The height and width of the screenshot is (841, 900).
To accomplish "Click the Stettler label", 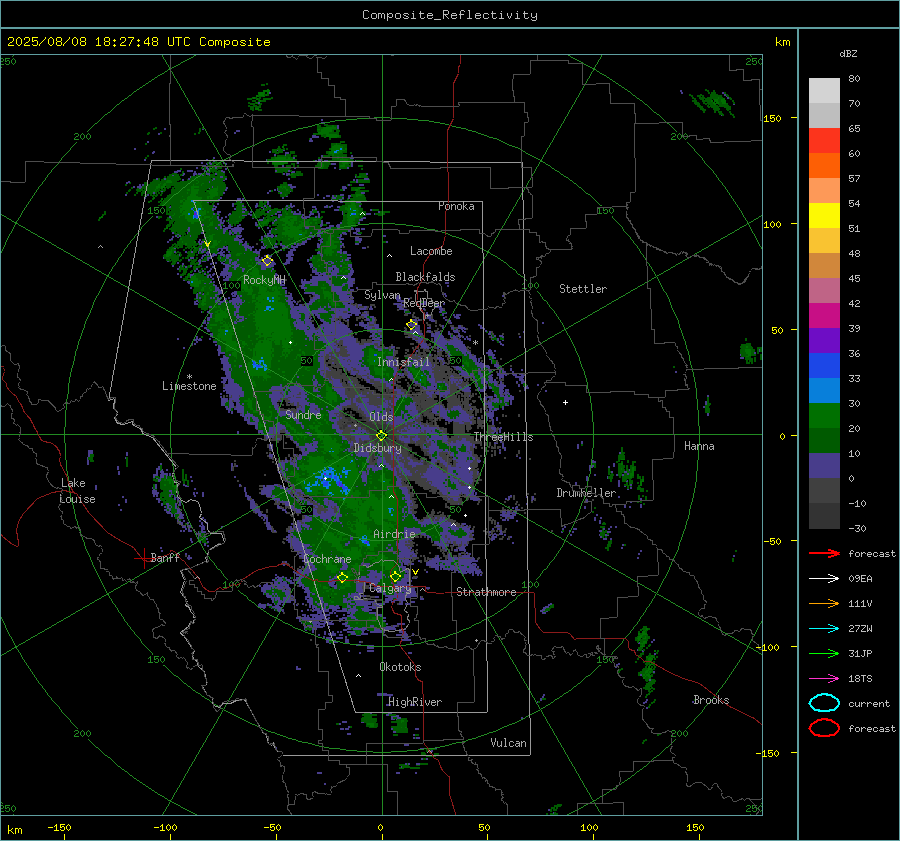I will pos(583,289).
